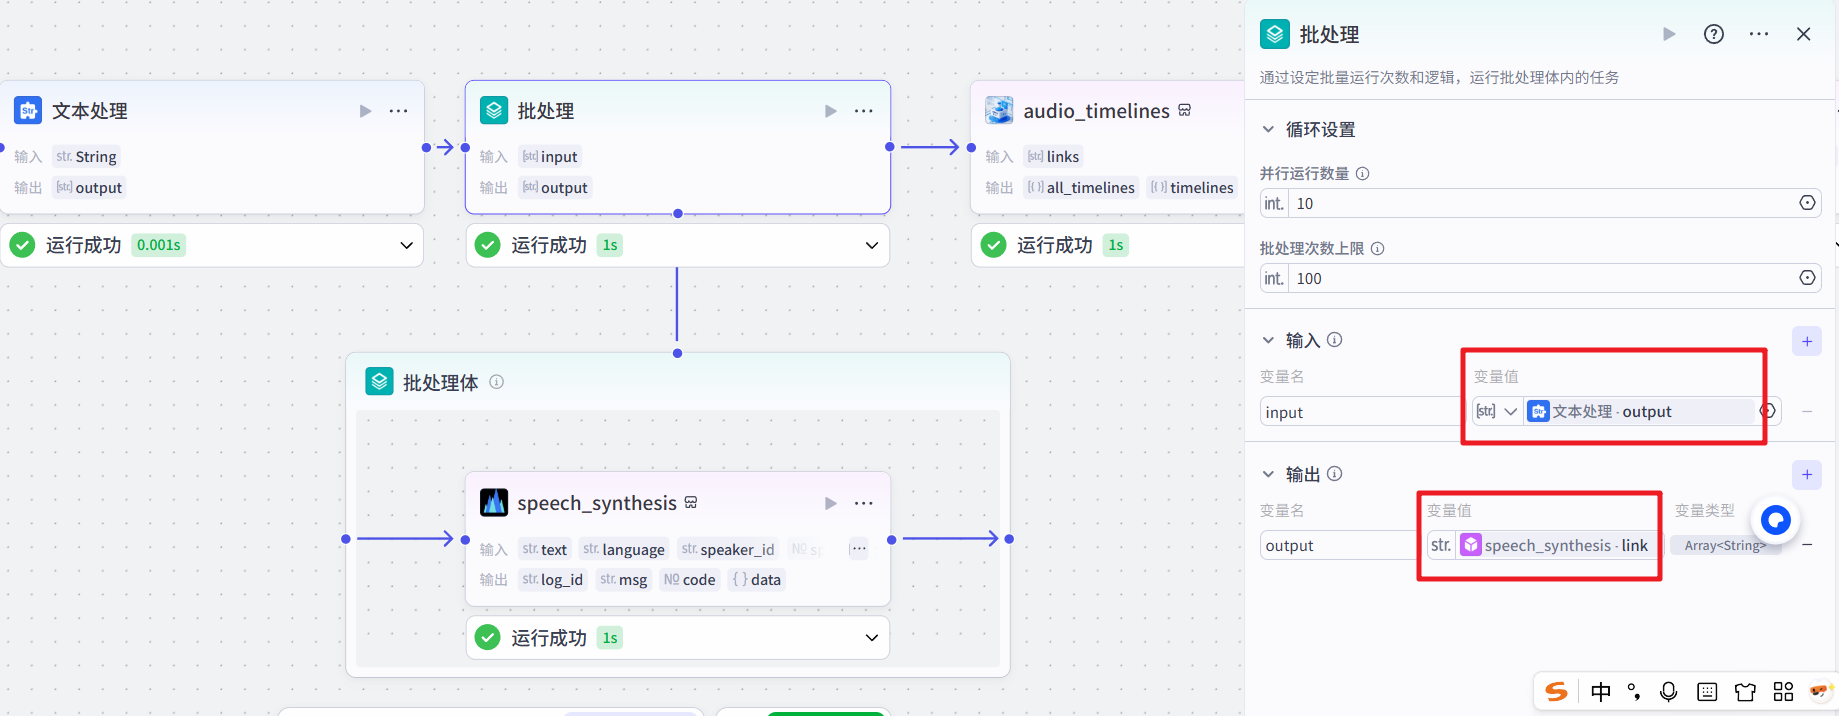Open the type dropdown beside 文本处理 · output
Viewport: 1839px width, 716px height.
coord(1497,411)
